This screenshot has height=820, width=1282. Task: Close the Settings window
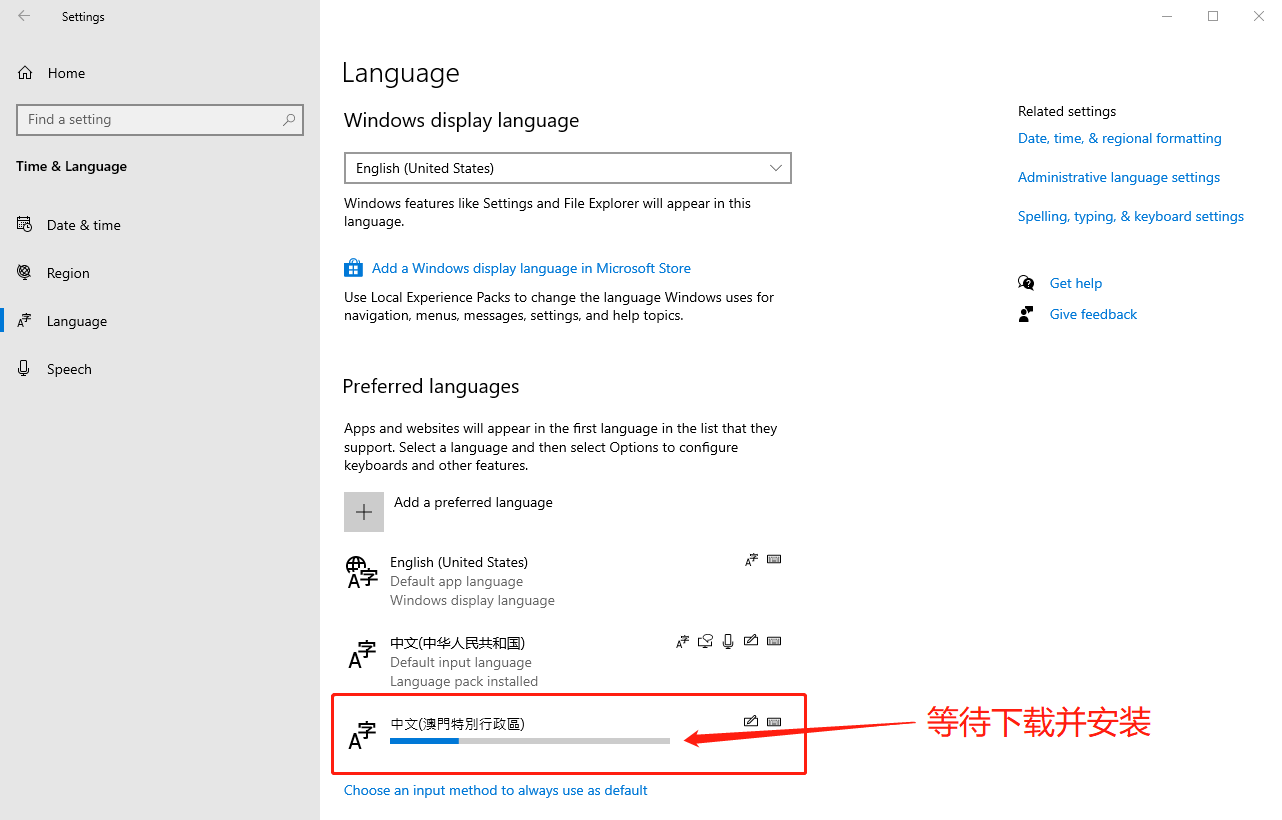point(1259,16)
